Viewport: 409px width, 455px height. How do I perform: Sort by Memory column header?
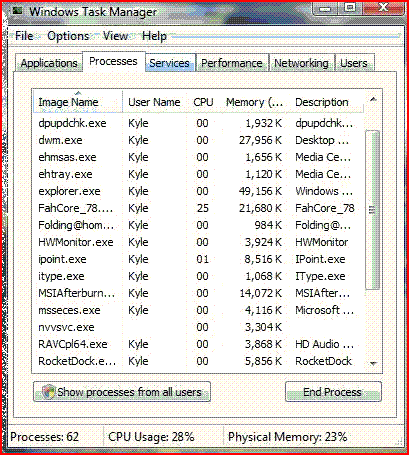pos(254,102)
